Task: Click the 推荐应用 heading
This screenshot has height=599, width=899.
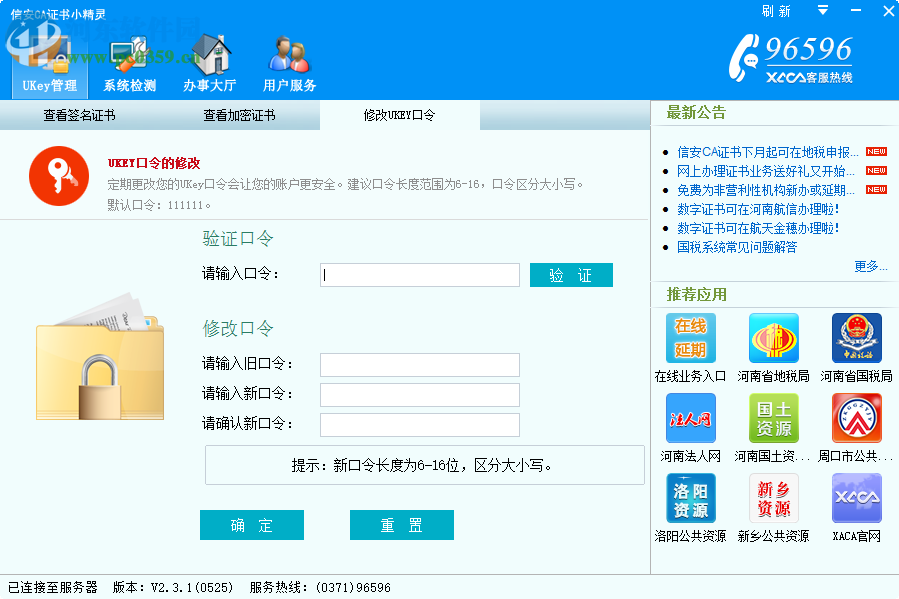Action: (697, 295)
